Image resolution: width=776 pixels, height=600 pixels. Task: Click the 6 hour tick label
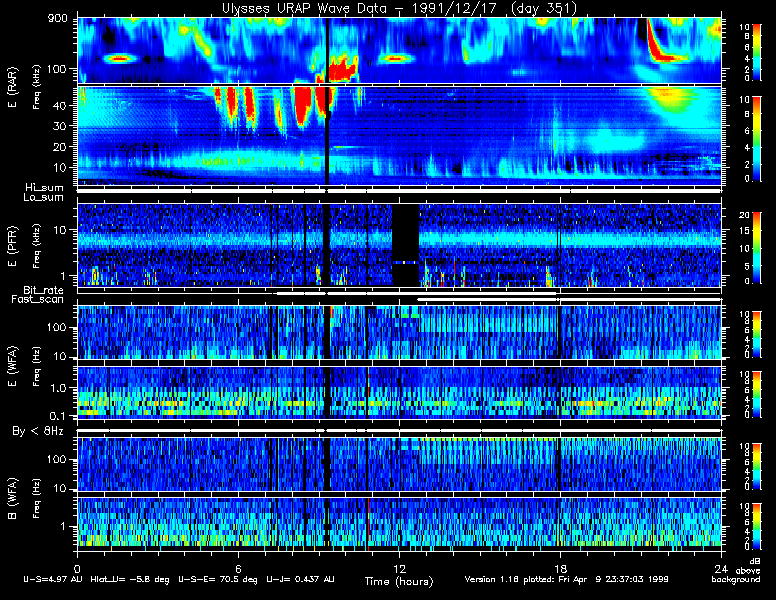click(x=238, y=568)
